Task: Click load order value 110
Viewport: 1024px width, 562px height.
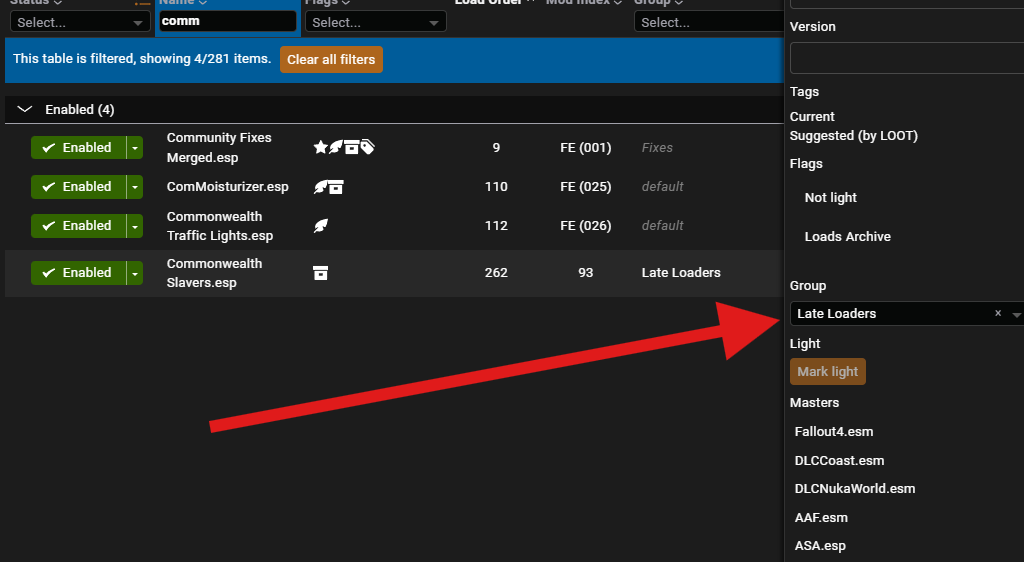Action: coord(496,187)
